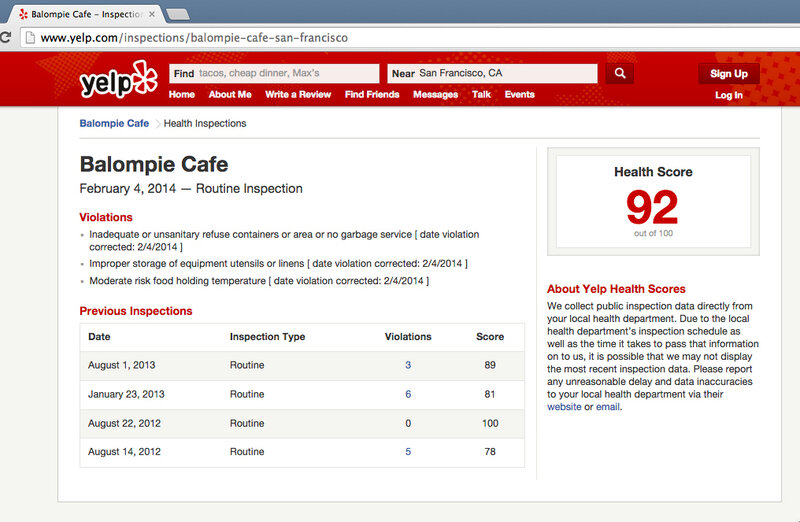Open Talk in the navigation
This screenshot has width=800, height=522.
[x=481, y=94]
